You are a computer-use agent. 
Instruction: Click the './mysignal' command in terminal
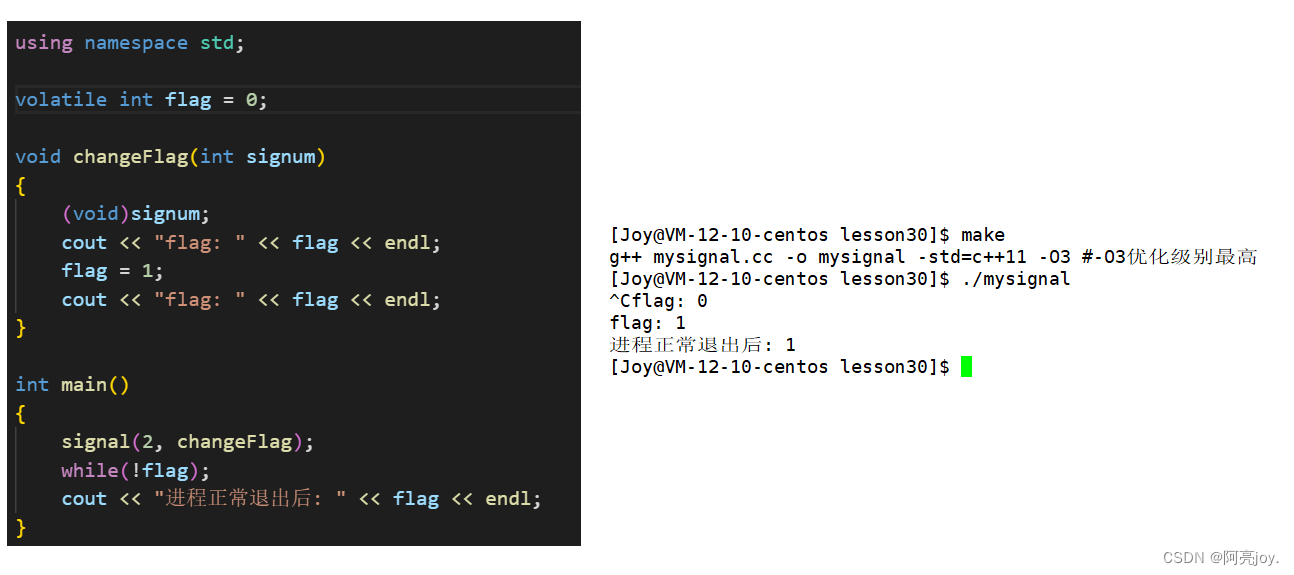point(1016,279)
